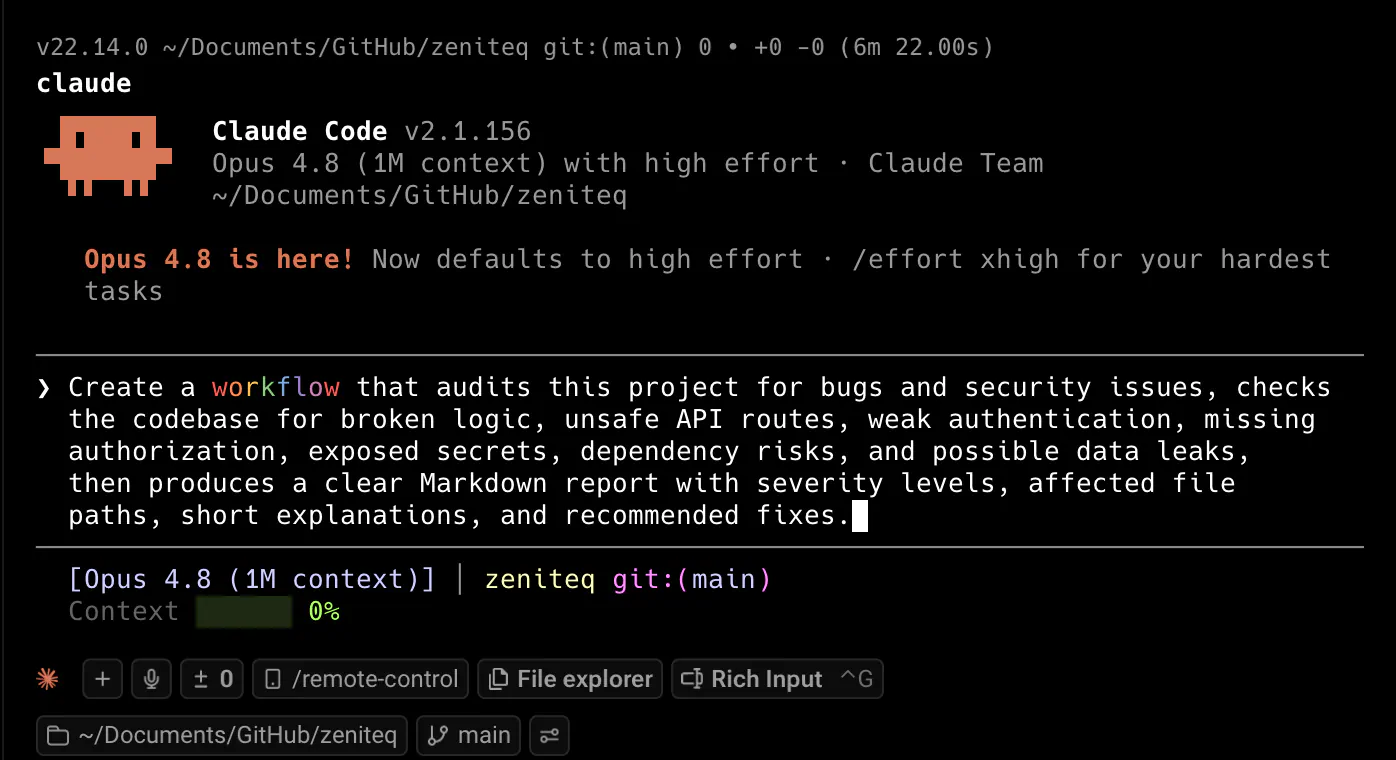The height and width of the screenshot is (760, 1396).
Task: Click the plus button in bottom toolbar
Action: pyautogui.click(x=102, y=679)
